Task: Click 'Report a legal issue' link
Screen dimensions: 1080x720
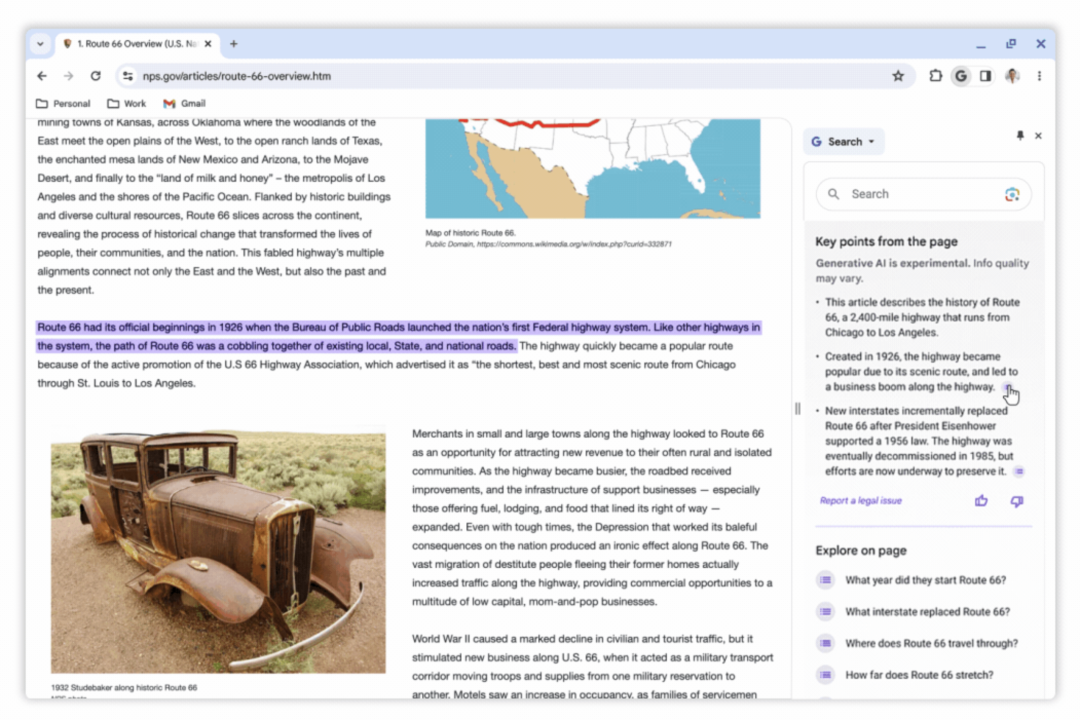Action: (x=860, y=501)
